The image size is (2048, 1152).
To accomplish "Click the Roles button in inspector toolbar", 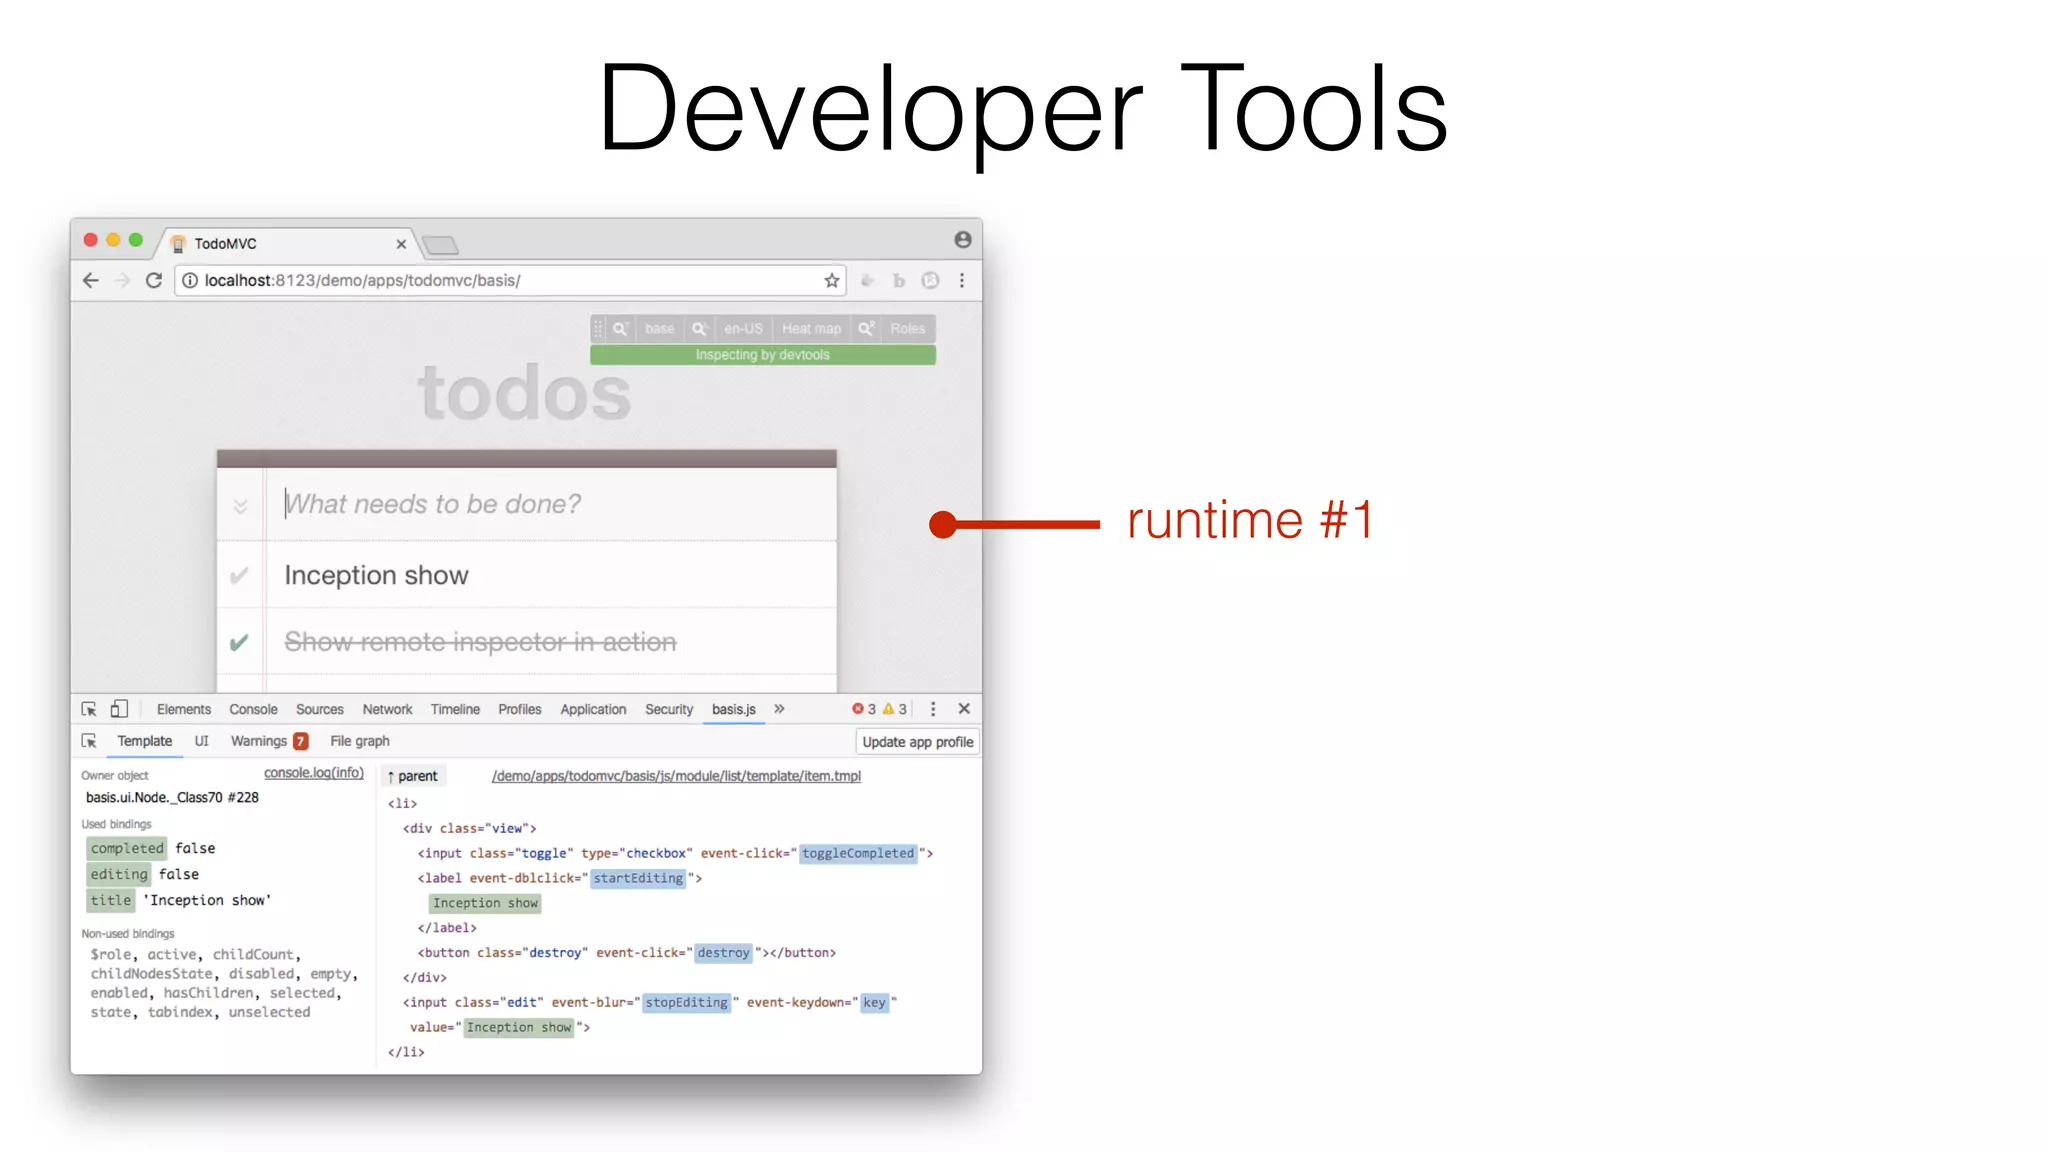I will tap(907, 329).
